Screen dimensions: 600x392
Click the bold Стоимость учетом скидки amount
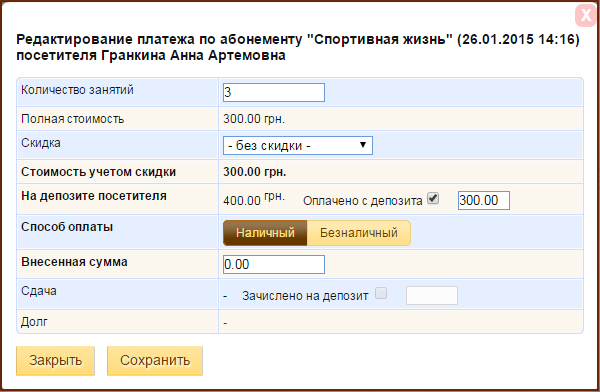(x=254, y=172)
